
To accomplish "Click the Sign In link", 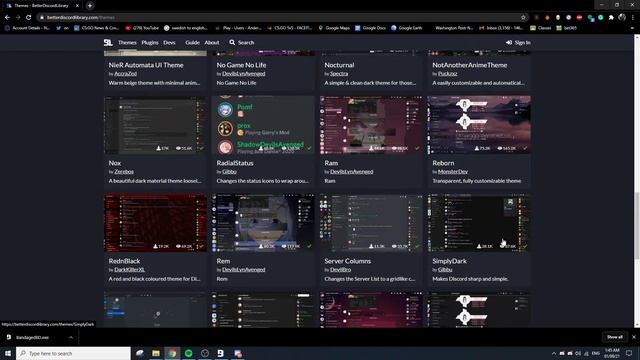I will point(518,42).
